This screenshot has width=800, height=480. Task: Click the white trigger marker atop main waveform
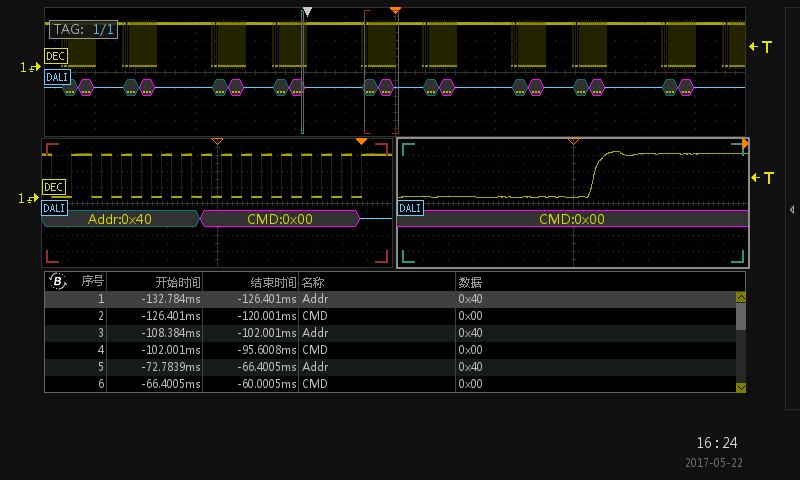(x=307, y=11)
